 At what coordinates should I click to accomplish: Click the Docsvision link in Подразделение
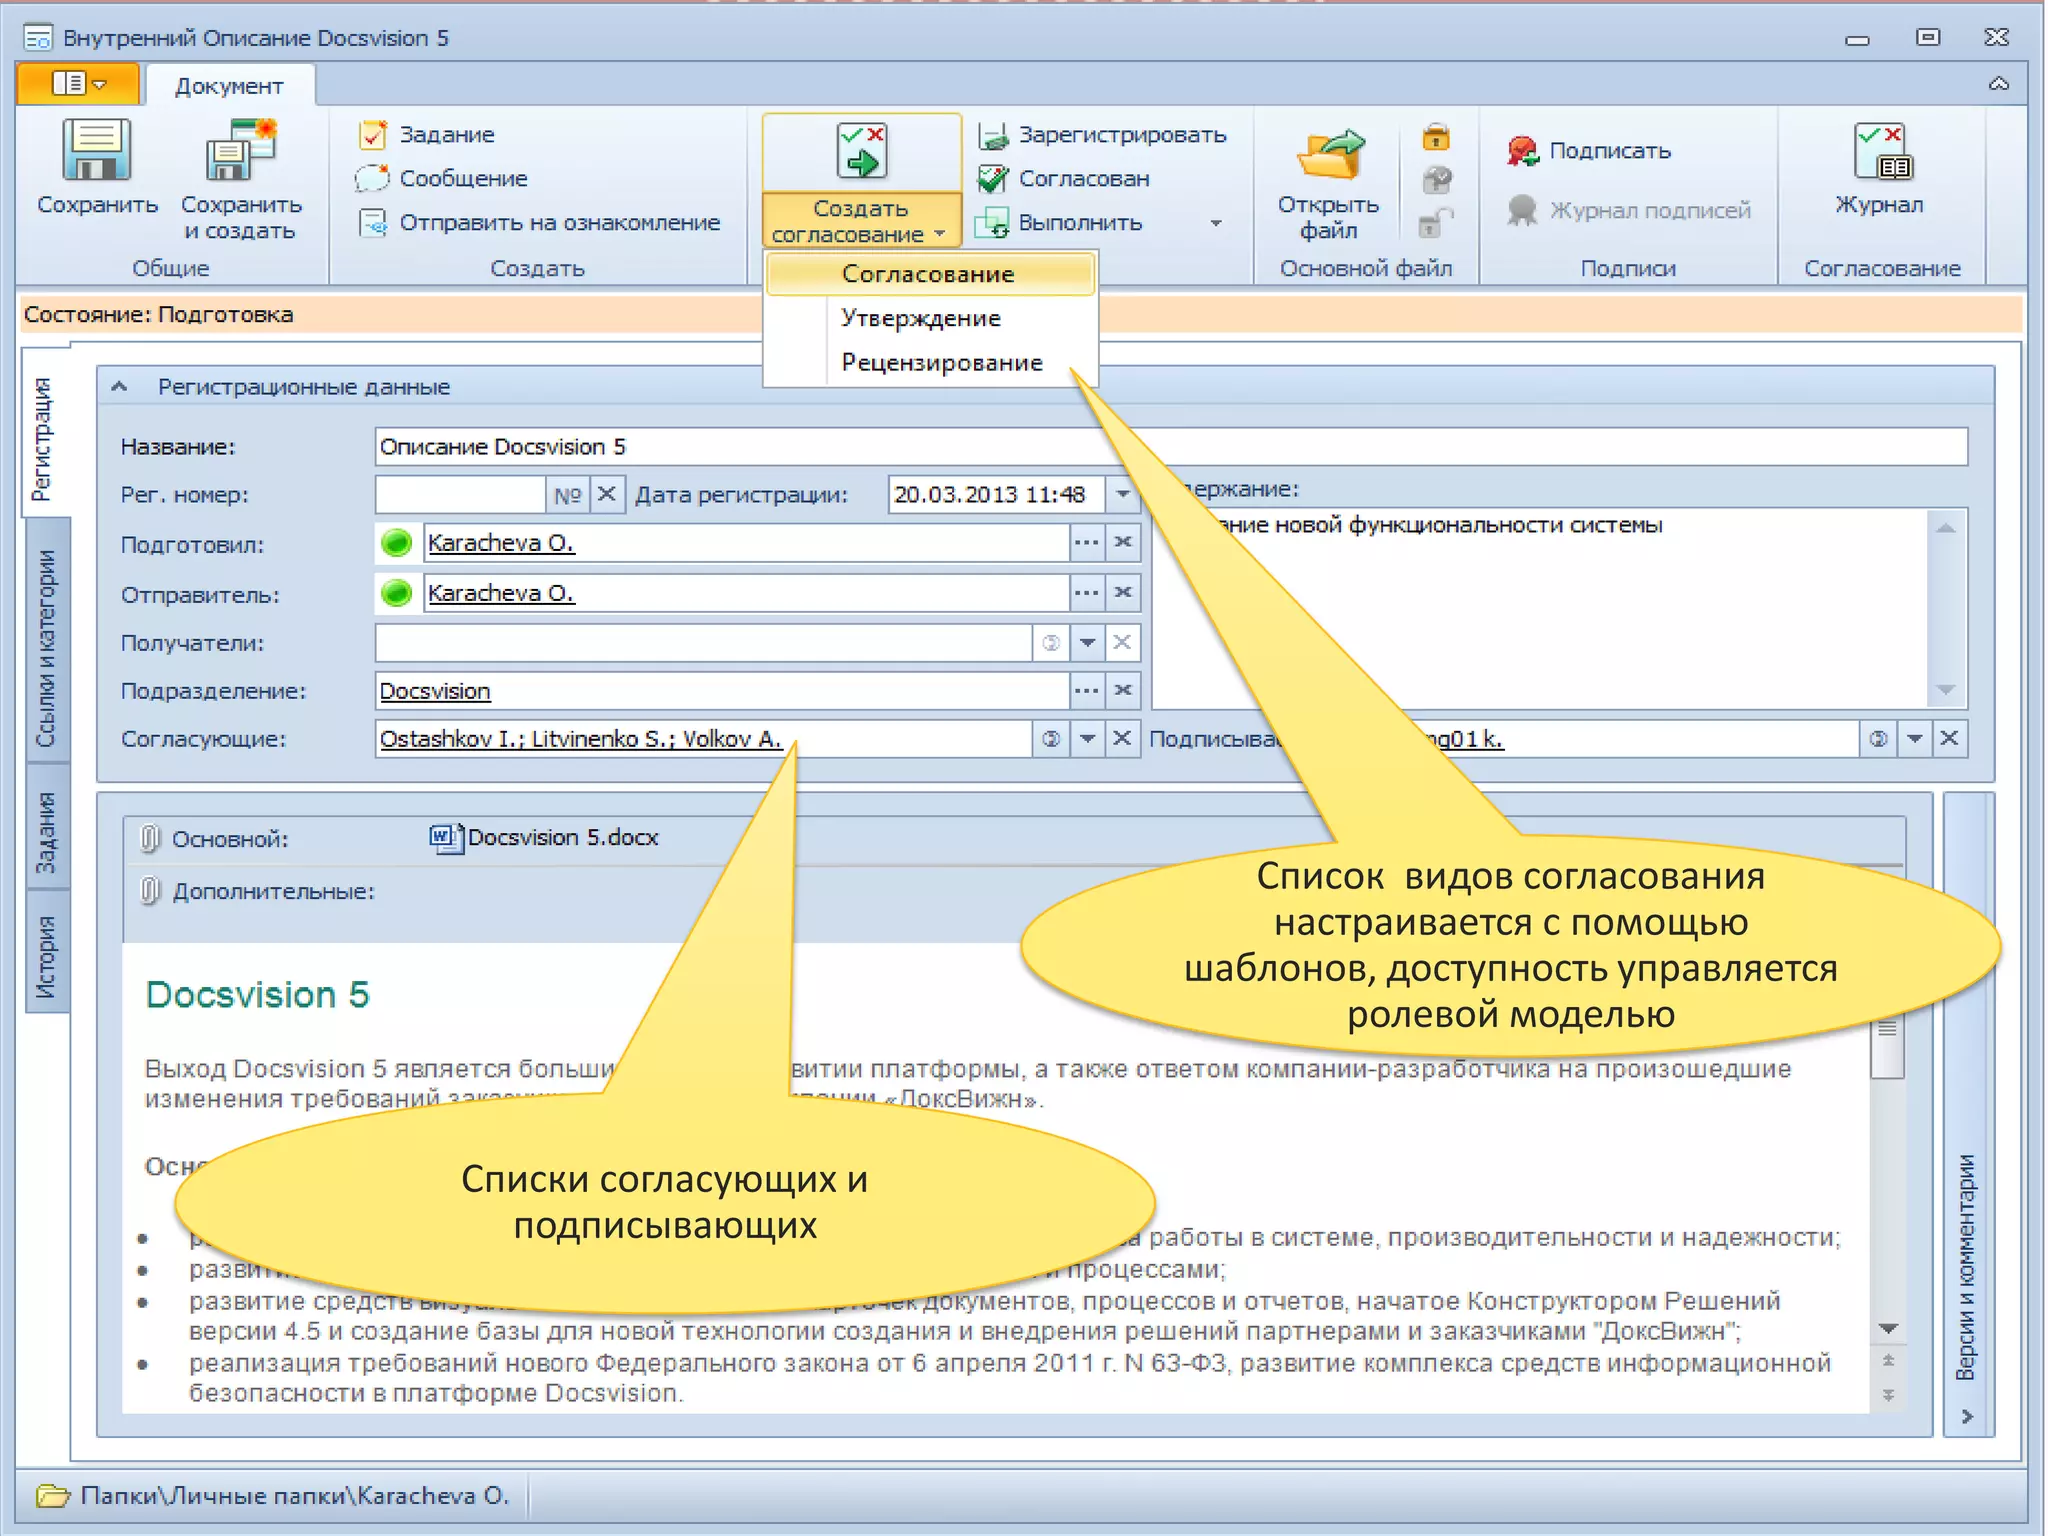coord(435,691)
